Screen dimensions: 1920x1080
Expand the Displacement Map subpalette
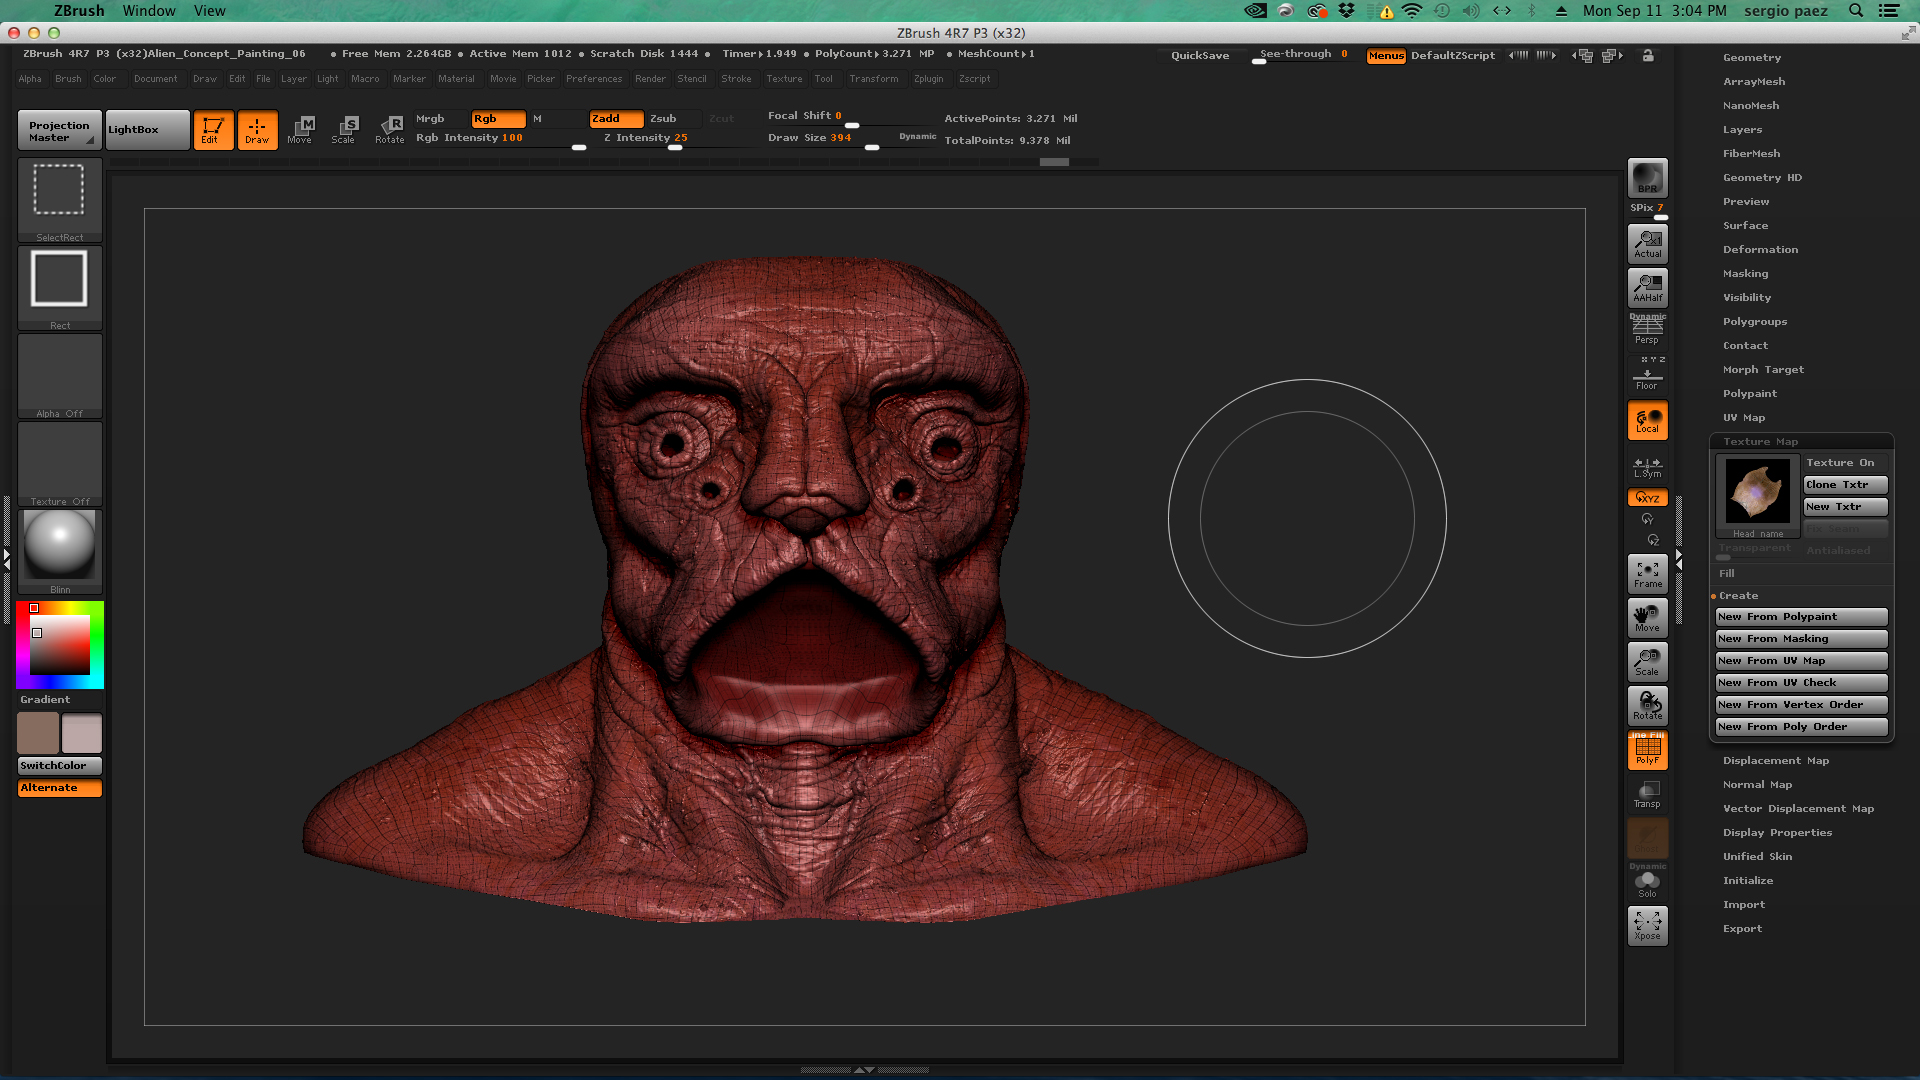1775,761
